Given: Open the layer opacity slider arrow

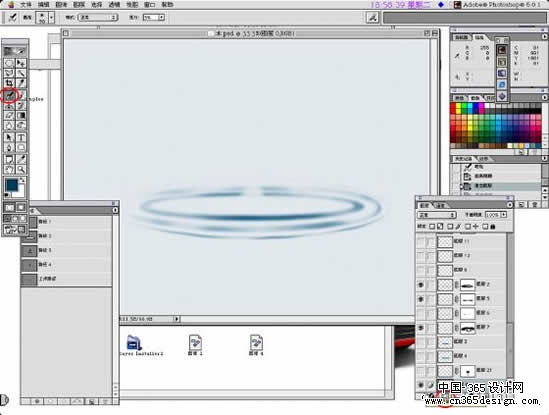Looking at the screenshot, I should coord(504,214).
